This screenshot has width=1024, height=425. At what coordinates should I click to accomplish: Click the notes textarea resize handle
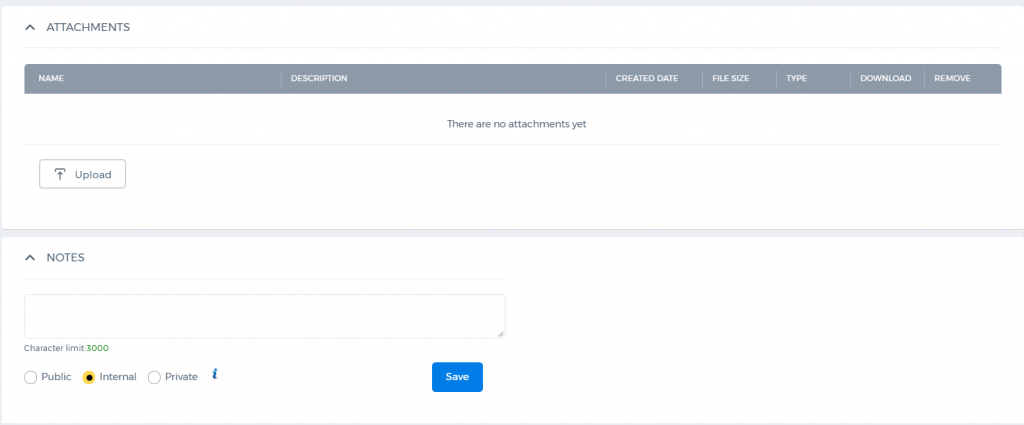click(500, 334)
